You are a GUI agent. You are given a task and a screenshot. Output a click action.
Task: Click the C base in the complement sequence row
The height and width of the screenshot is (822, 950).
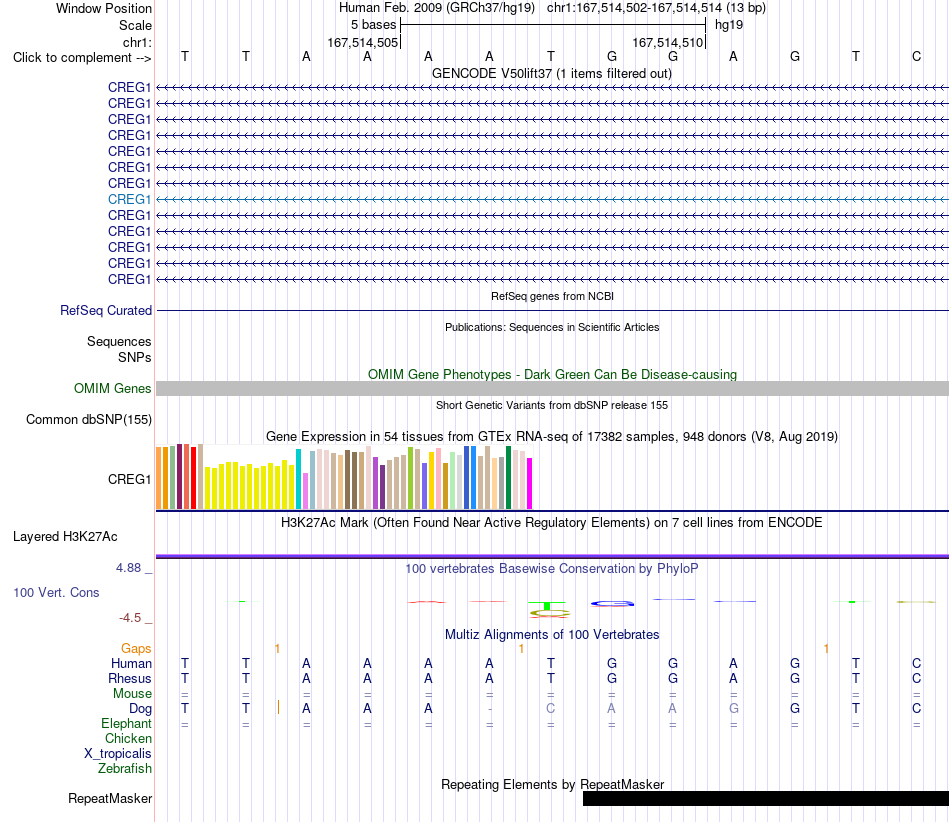[916, 56]
